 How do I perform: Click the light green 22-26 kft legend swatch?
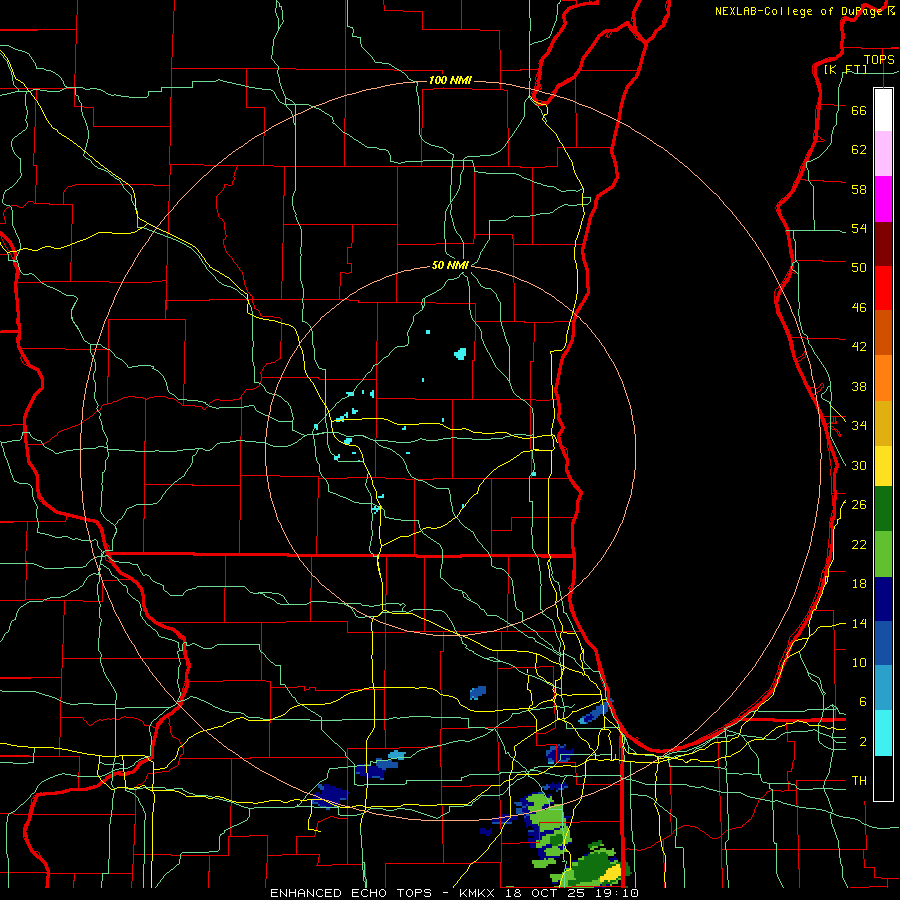(x=883, y=554)
